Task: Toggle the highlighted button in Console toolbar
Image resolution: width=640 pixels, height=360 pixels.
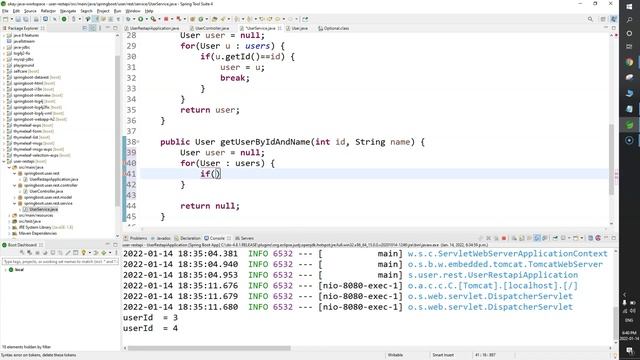Action: point(537,238)
